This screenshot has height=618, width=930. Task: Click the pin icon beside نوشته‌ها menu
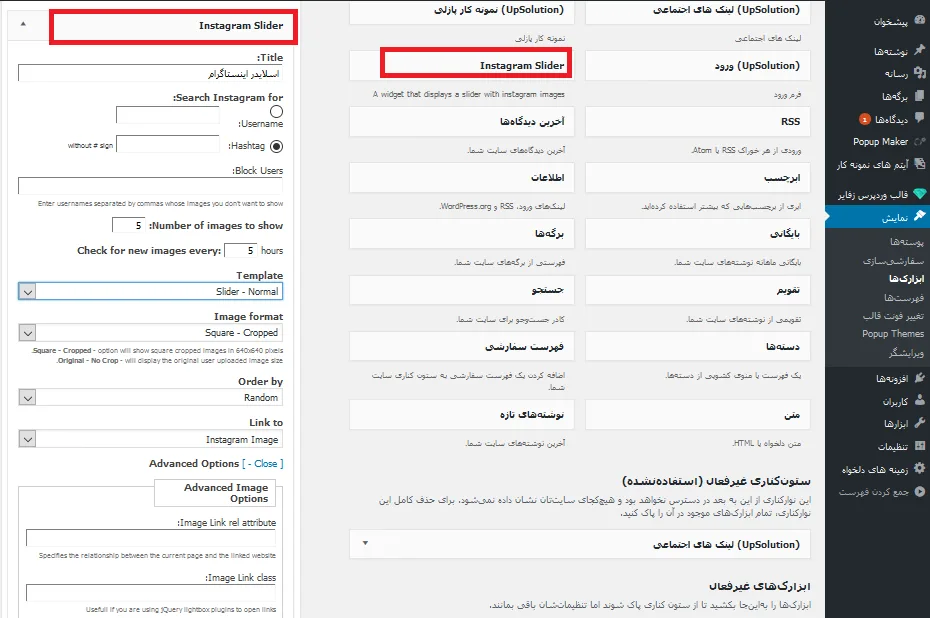[919, 50]
